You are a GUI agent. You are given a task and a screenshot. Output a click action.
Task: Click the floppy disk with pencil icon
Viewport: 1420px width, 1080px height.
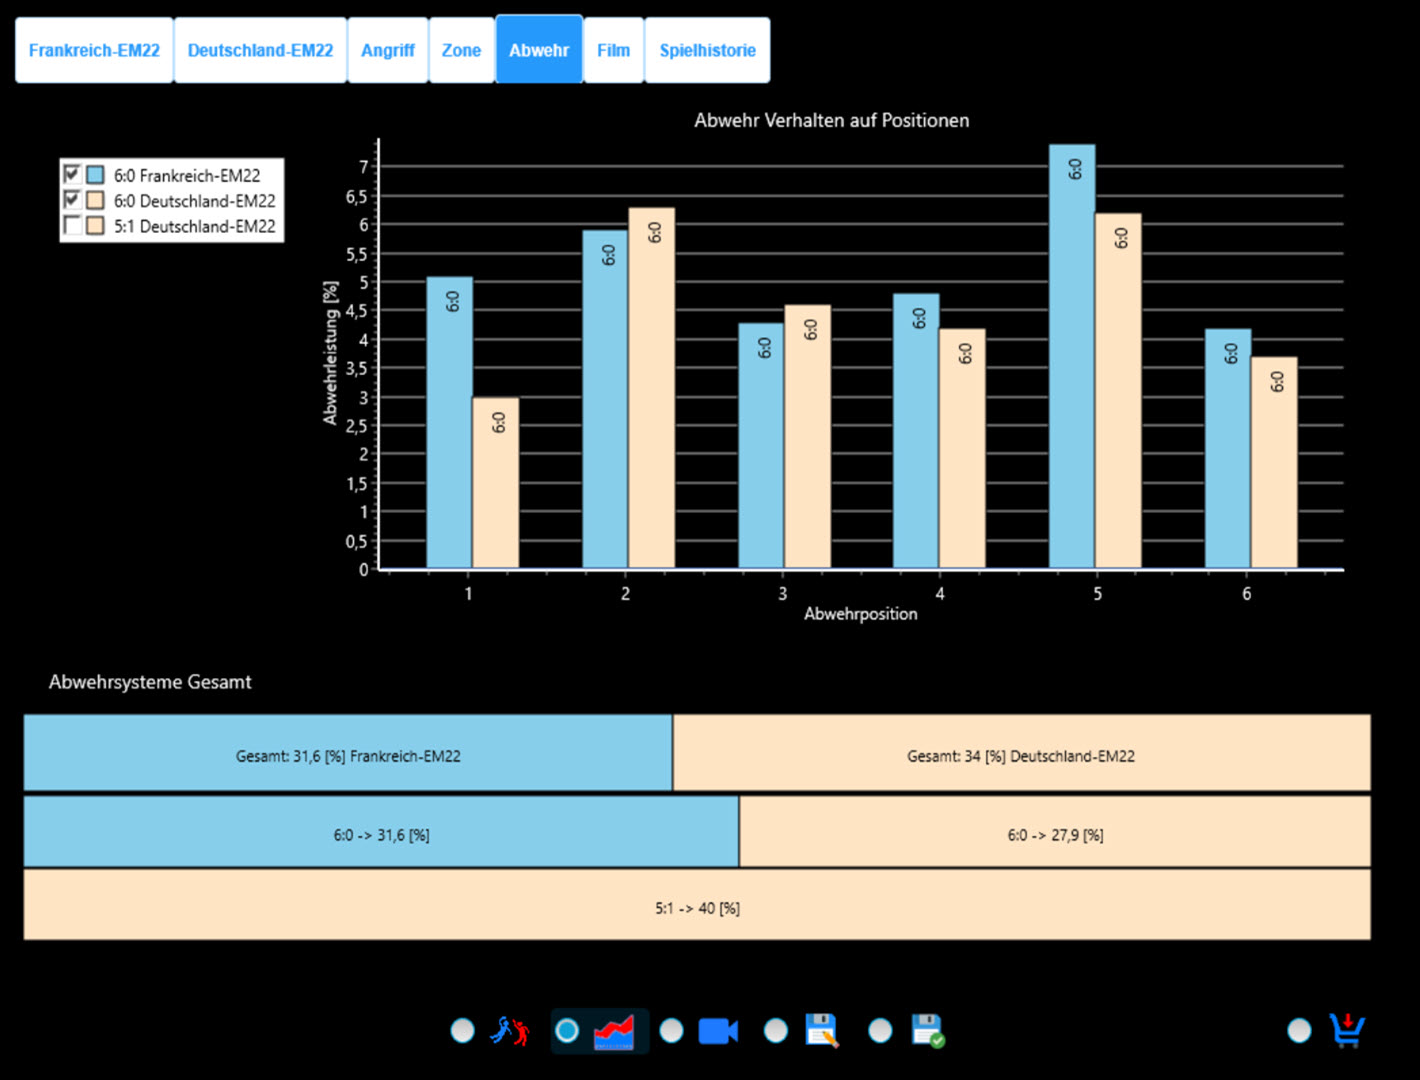(822, 1031)
